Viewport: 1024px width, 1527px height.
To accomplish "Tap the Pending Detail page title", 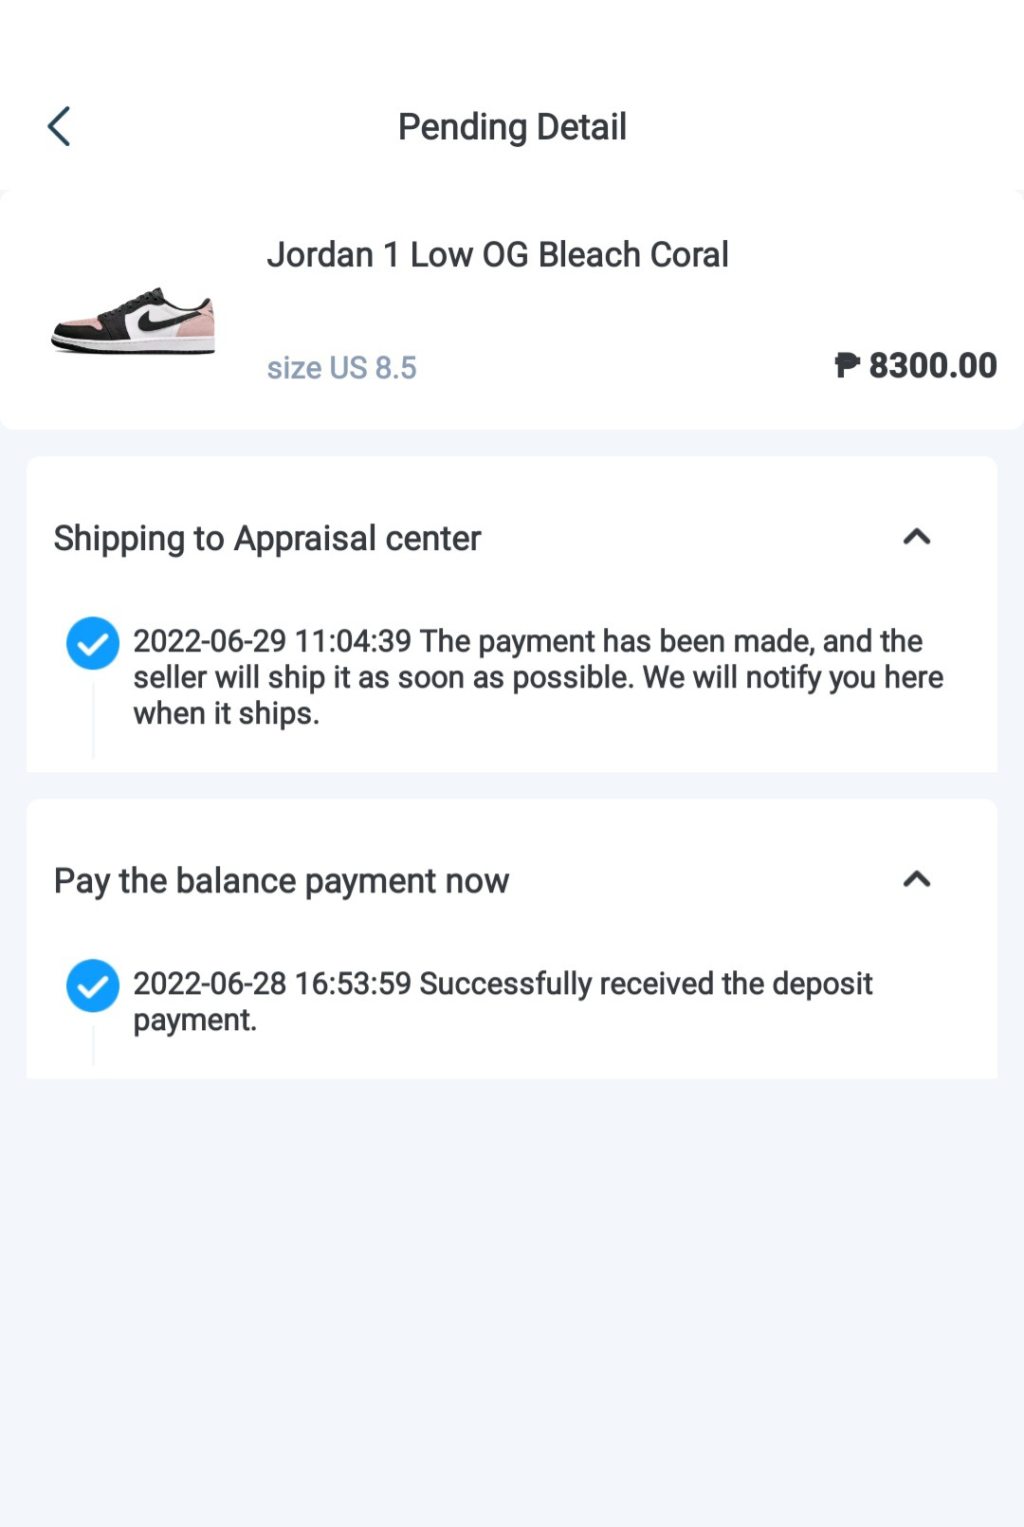I will [512, 127].
